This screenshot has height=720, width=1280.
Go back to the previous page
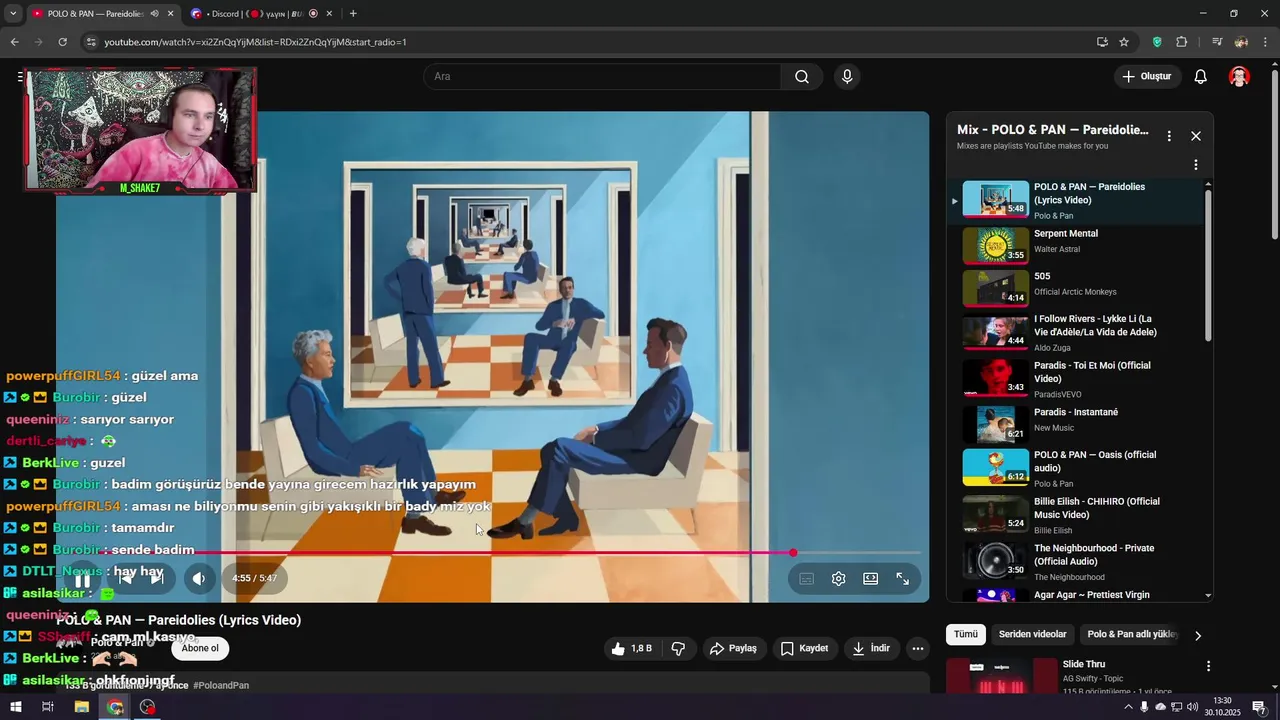(14, 42)
